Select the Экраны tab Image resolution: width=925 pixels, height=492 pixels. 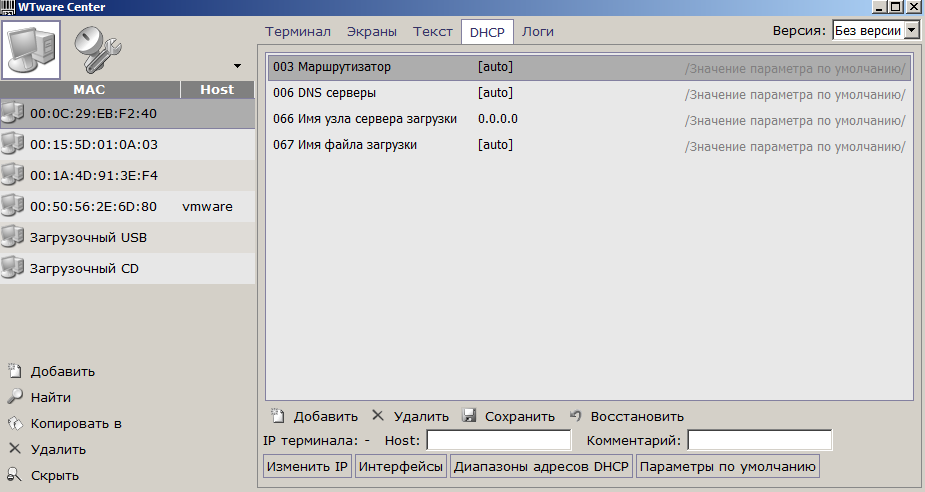click(x=371, y=31)
